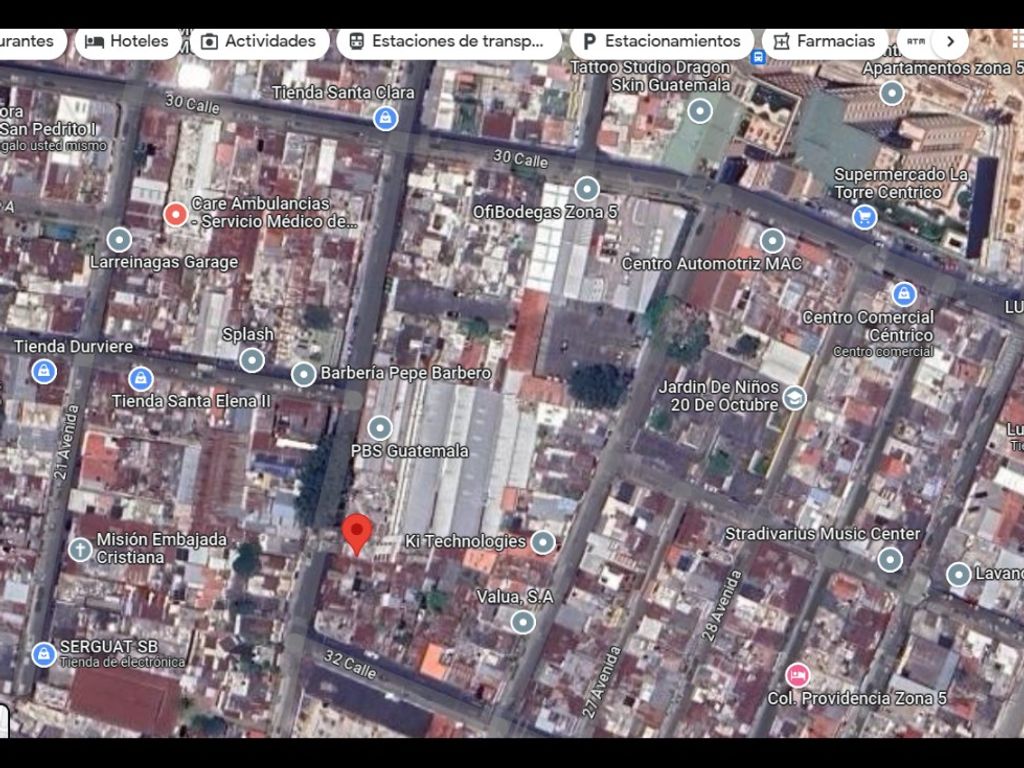Select the "SERGUAT SB" label text
The height and width of the screenshot is (768, 1024).
point(108,647)
